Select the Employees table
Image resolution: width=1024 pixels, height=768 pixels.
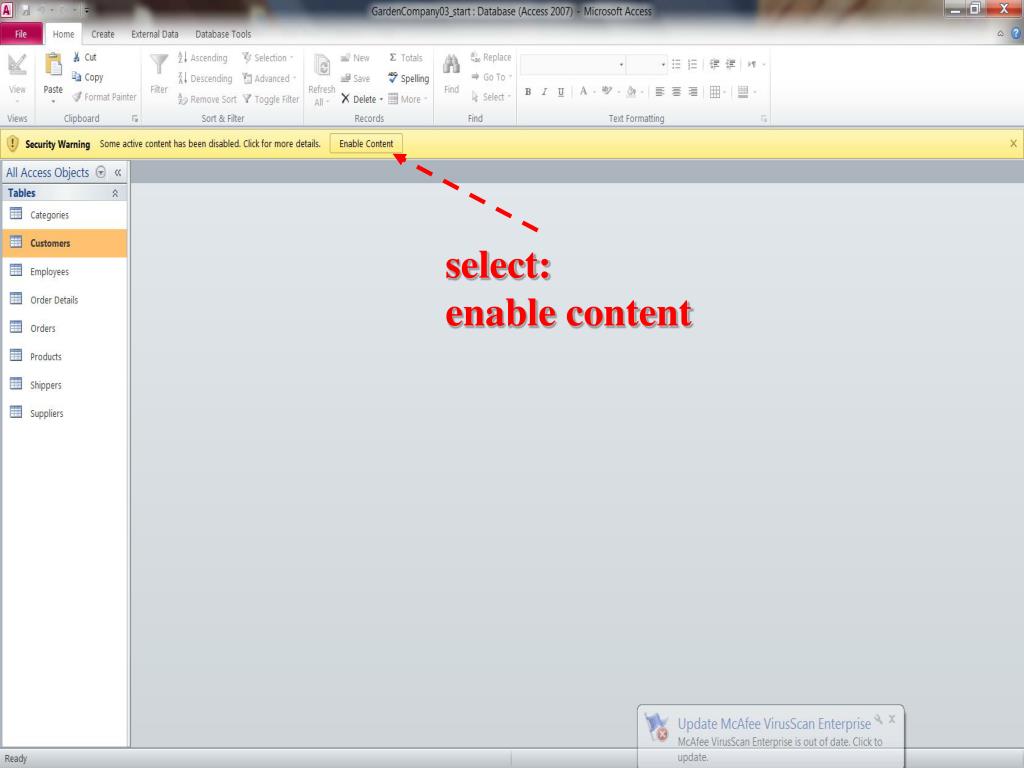[x=65, y=272]
